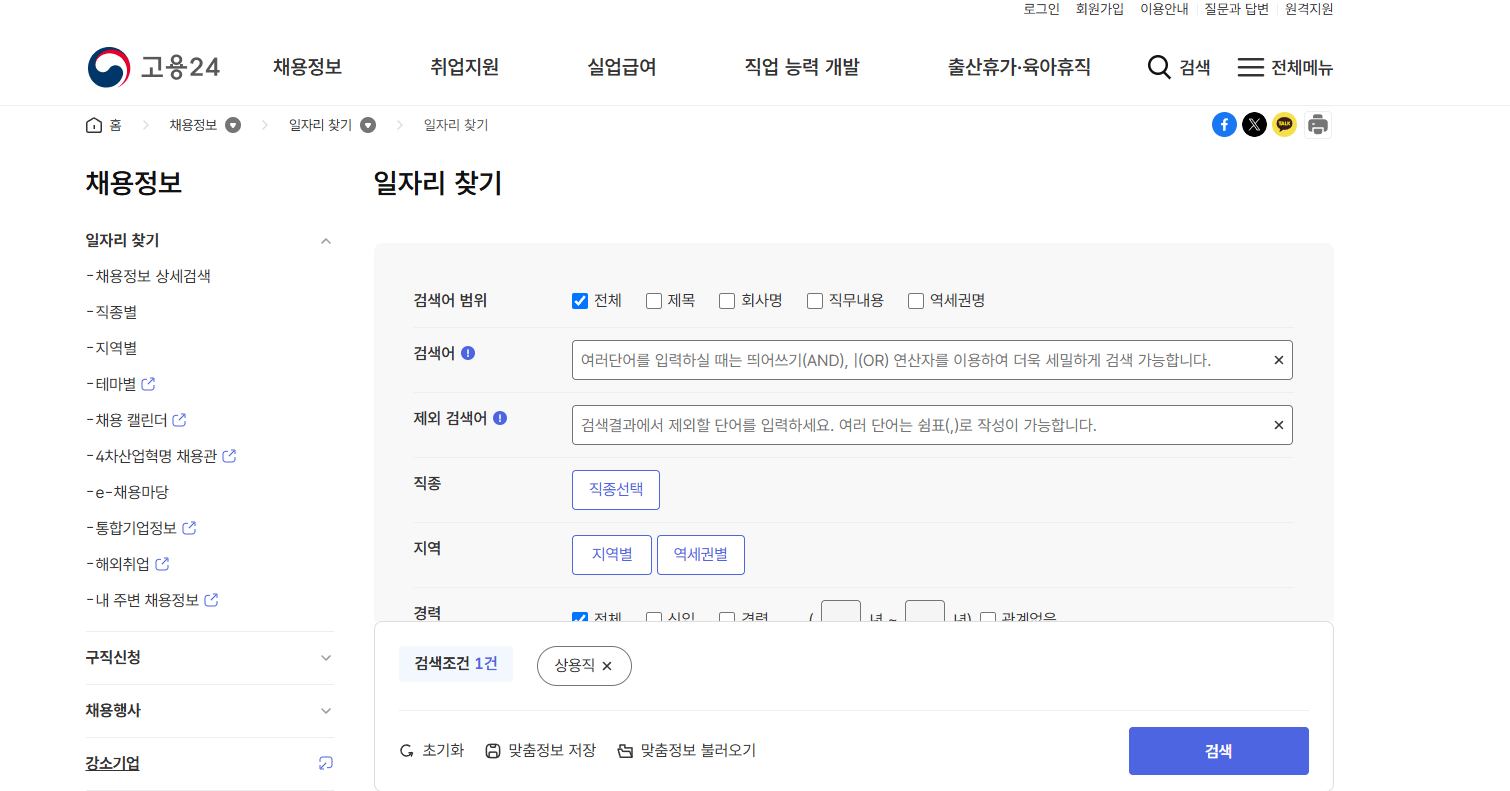Open 전체메뉴 via the hamburger icon
This screenshot has height=791, width=1510.
[x=1251, y=67]
